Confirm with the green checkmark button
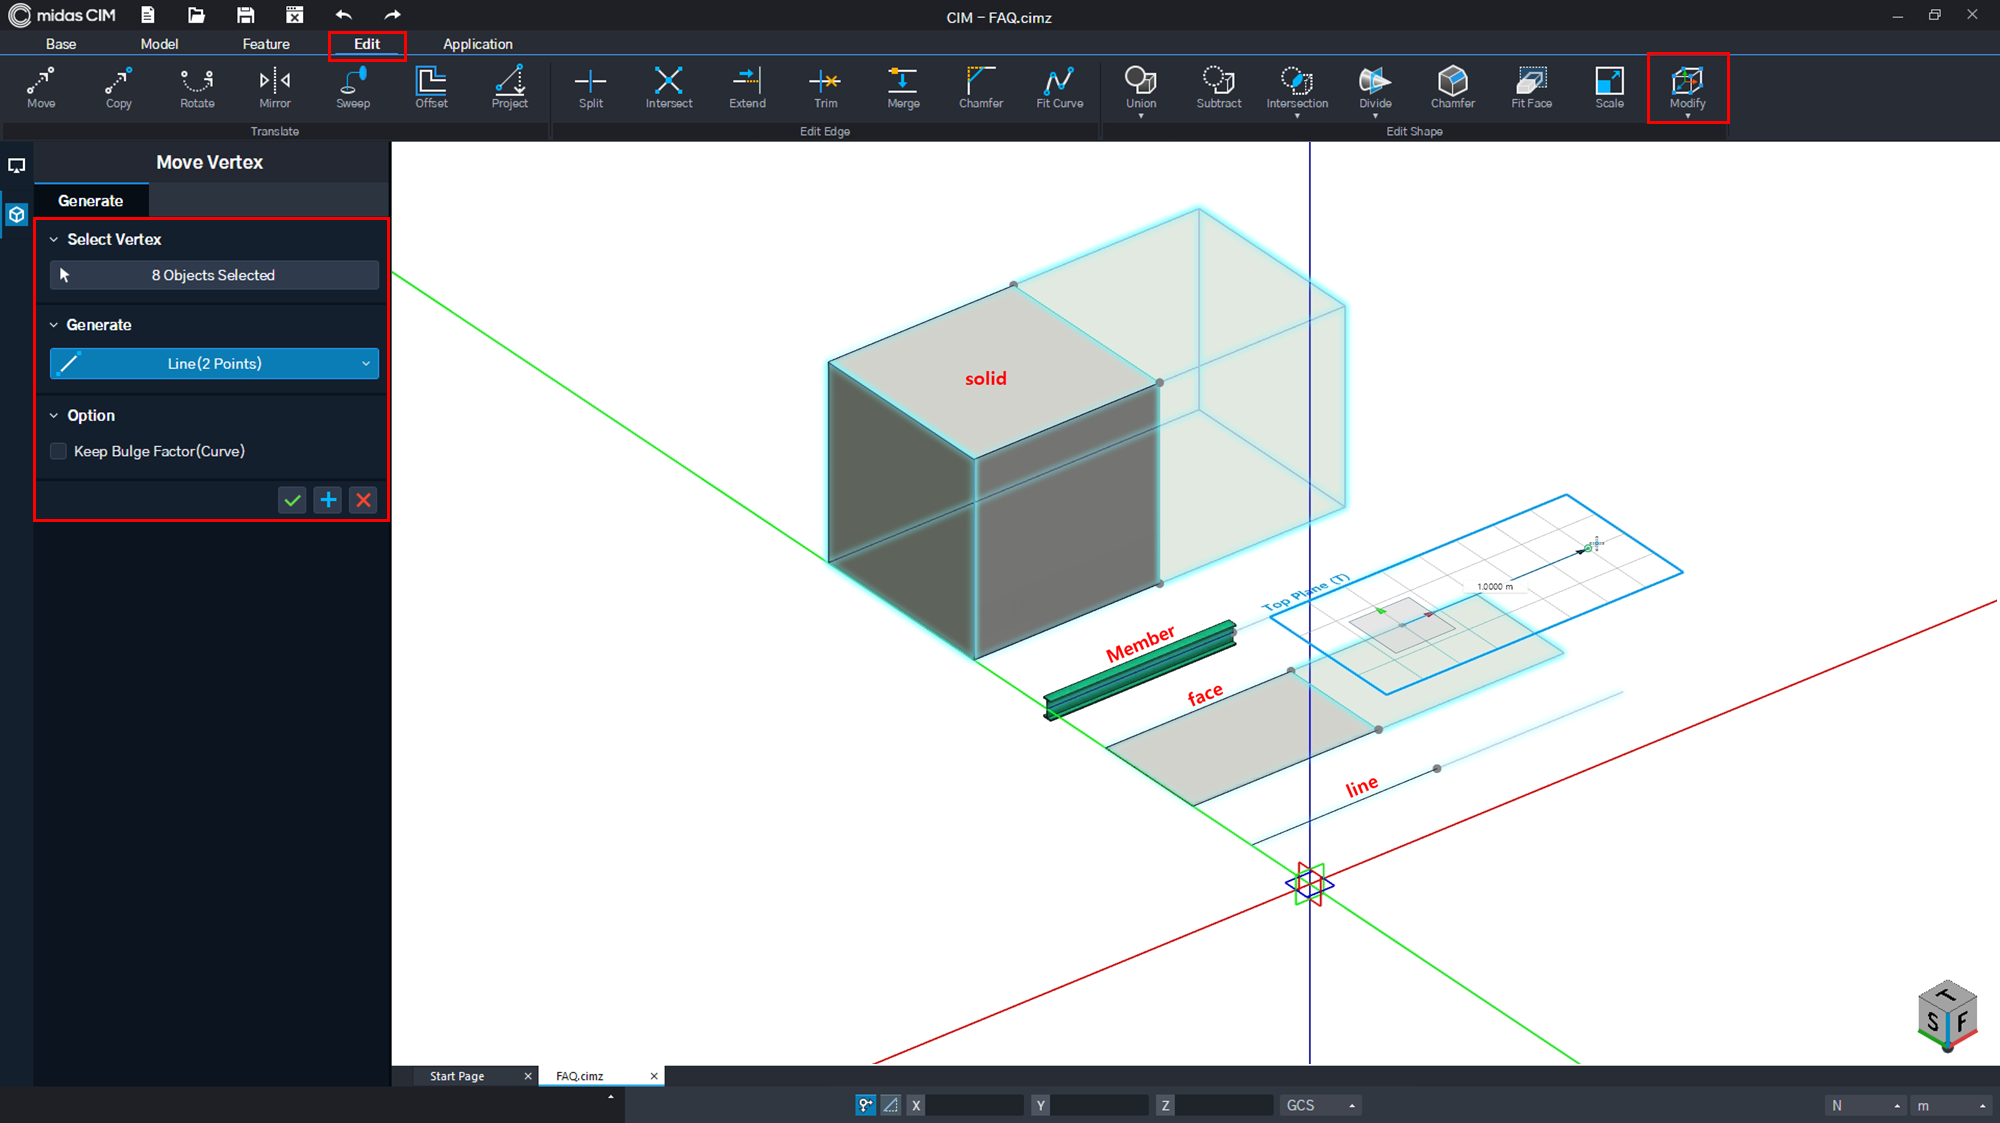This screenshot has height=1123, width=2000. (292, 500)
